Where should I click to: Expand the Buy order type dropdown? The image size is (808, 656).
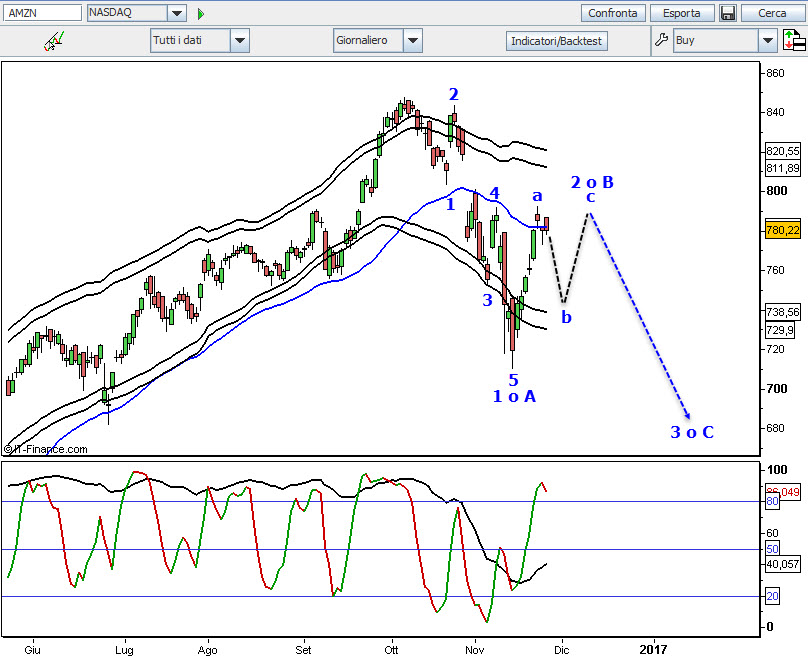coord(767,40)
